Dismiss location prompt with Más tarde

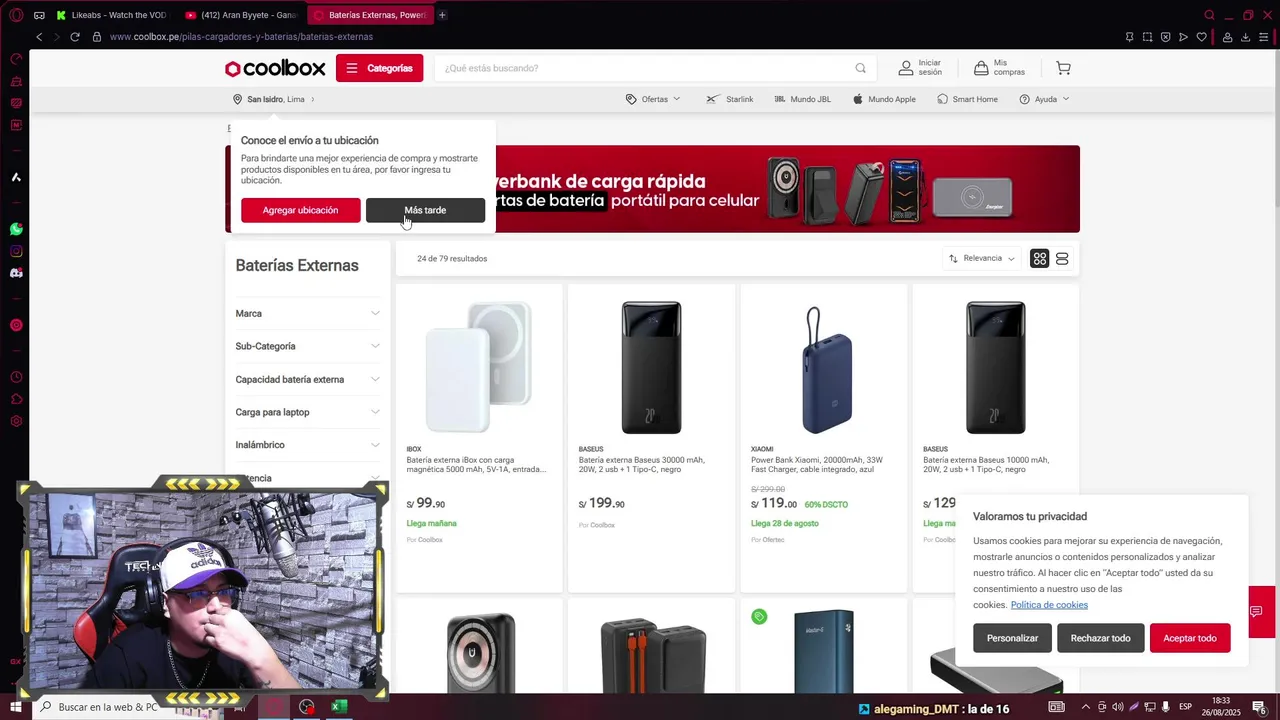[x=425, y=210]
